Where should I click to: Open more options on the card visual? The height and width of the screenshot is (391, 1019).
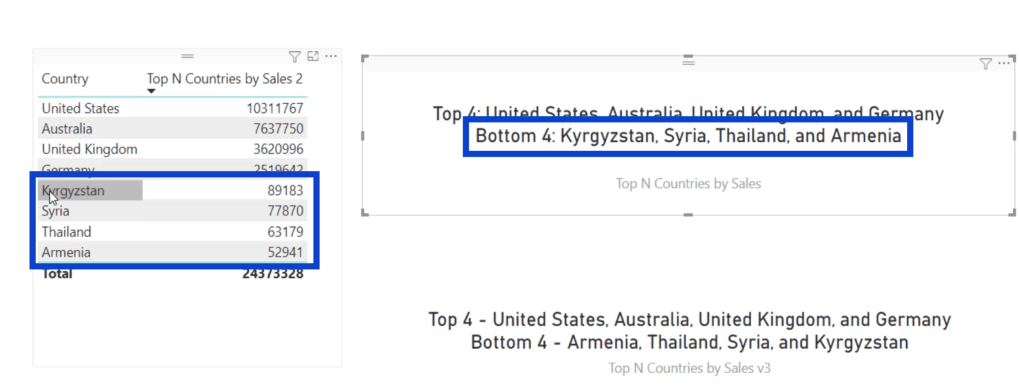pos(1004,64)
